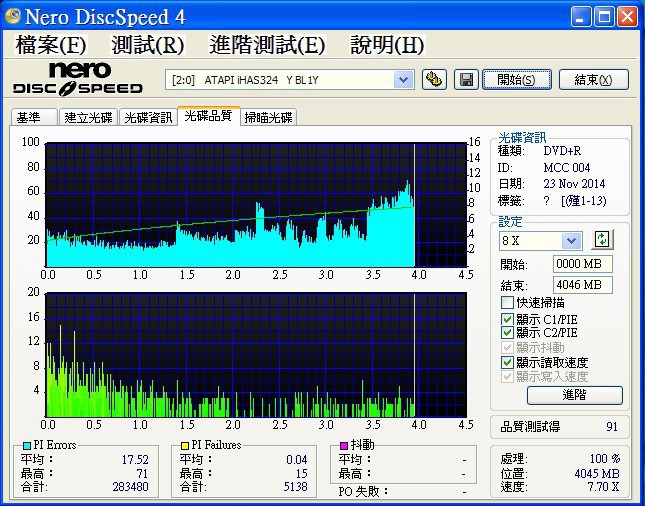Image resolution: width=645 pixels, height=506 pixels.
Task: Click the 開始(S) start button
Action: (517, 79)
